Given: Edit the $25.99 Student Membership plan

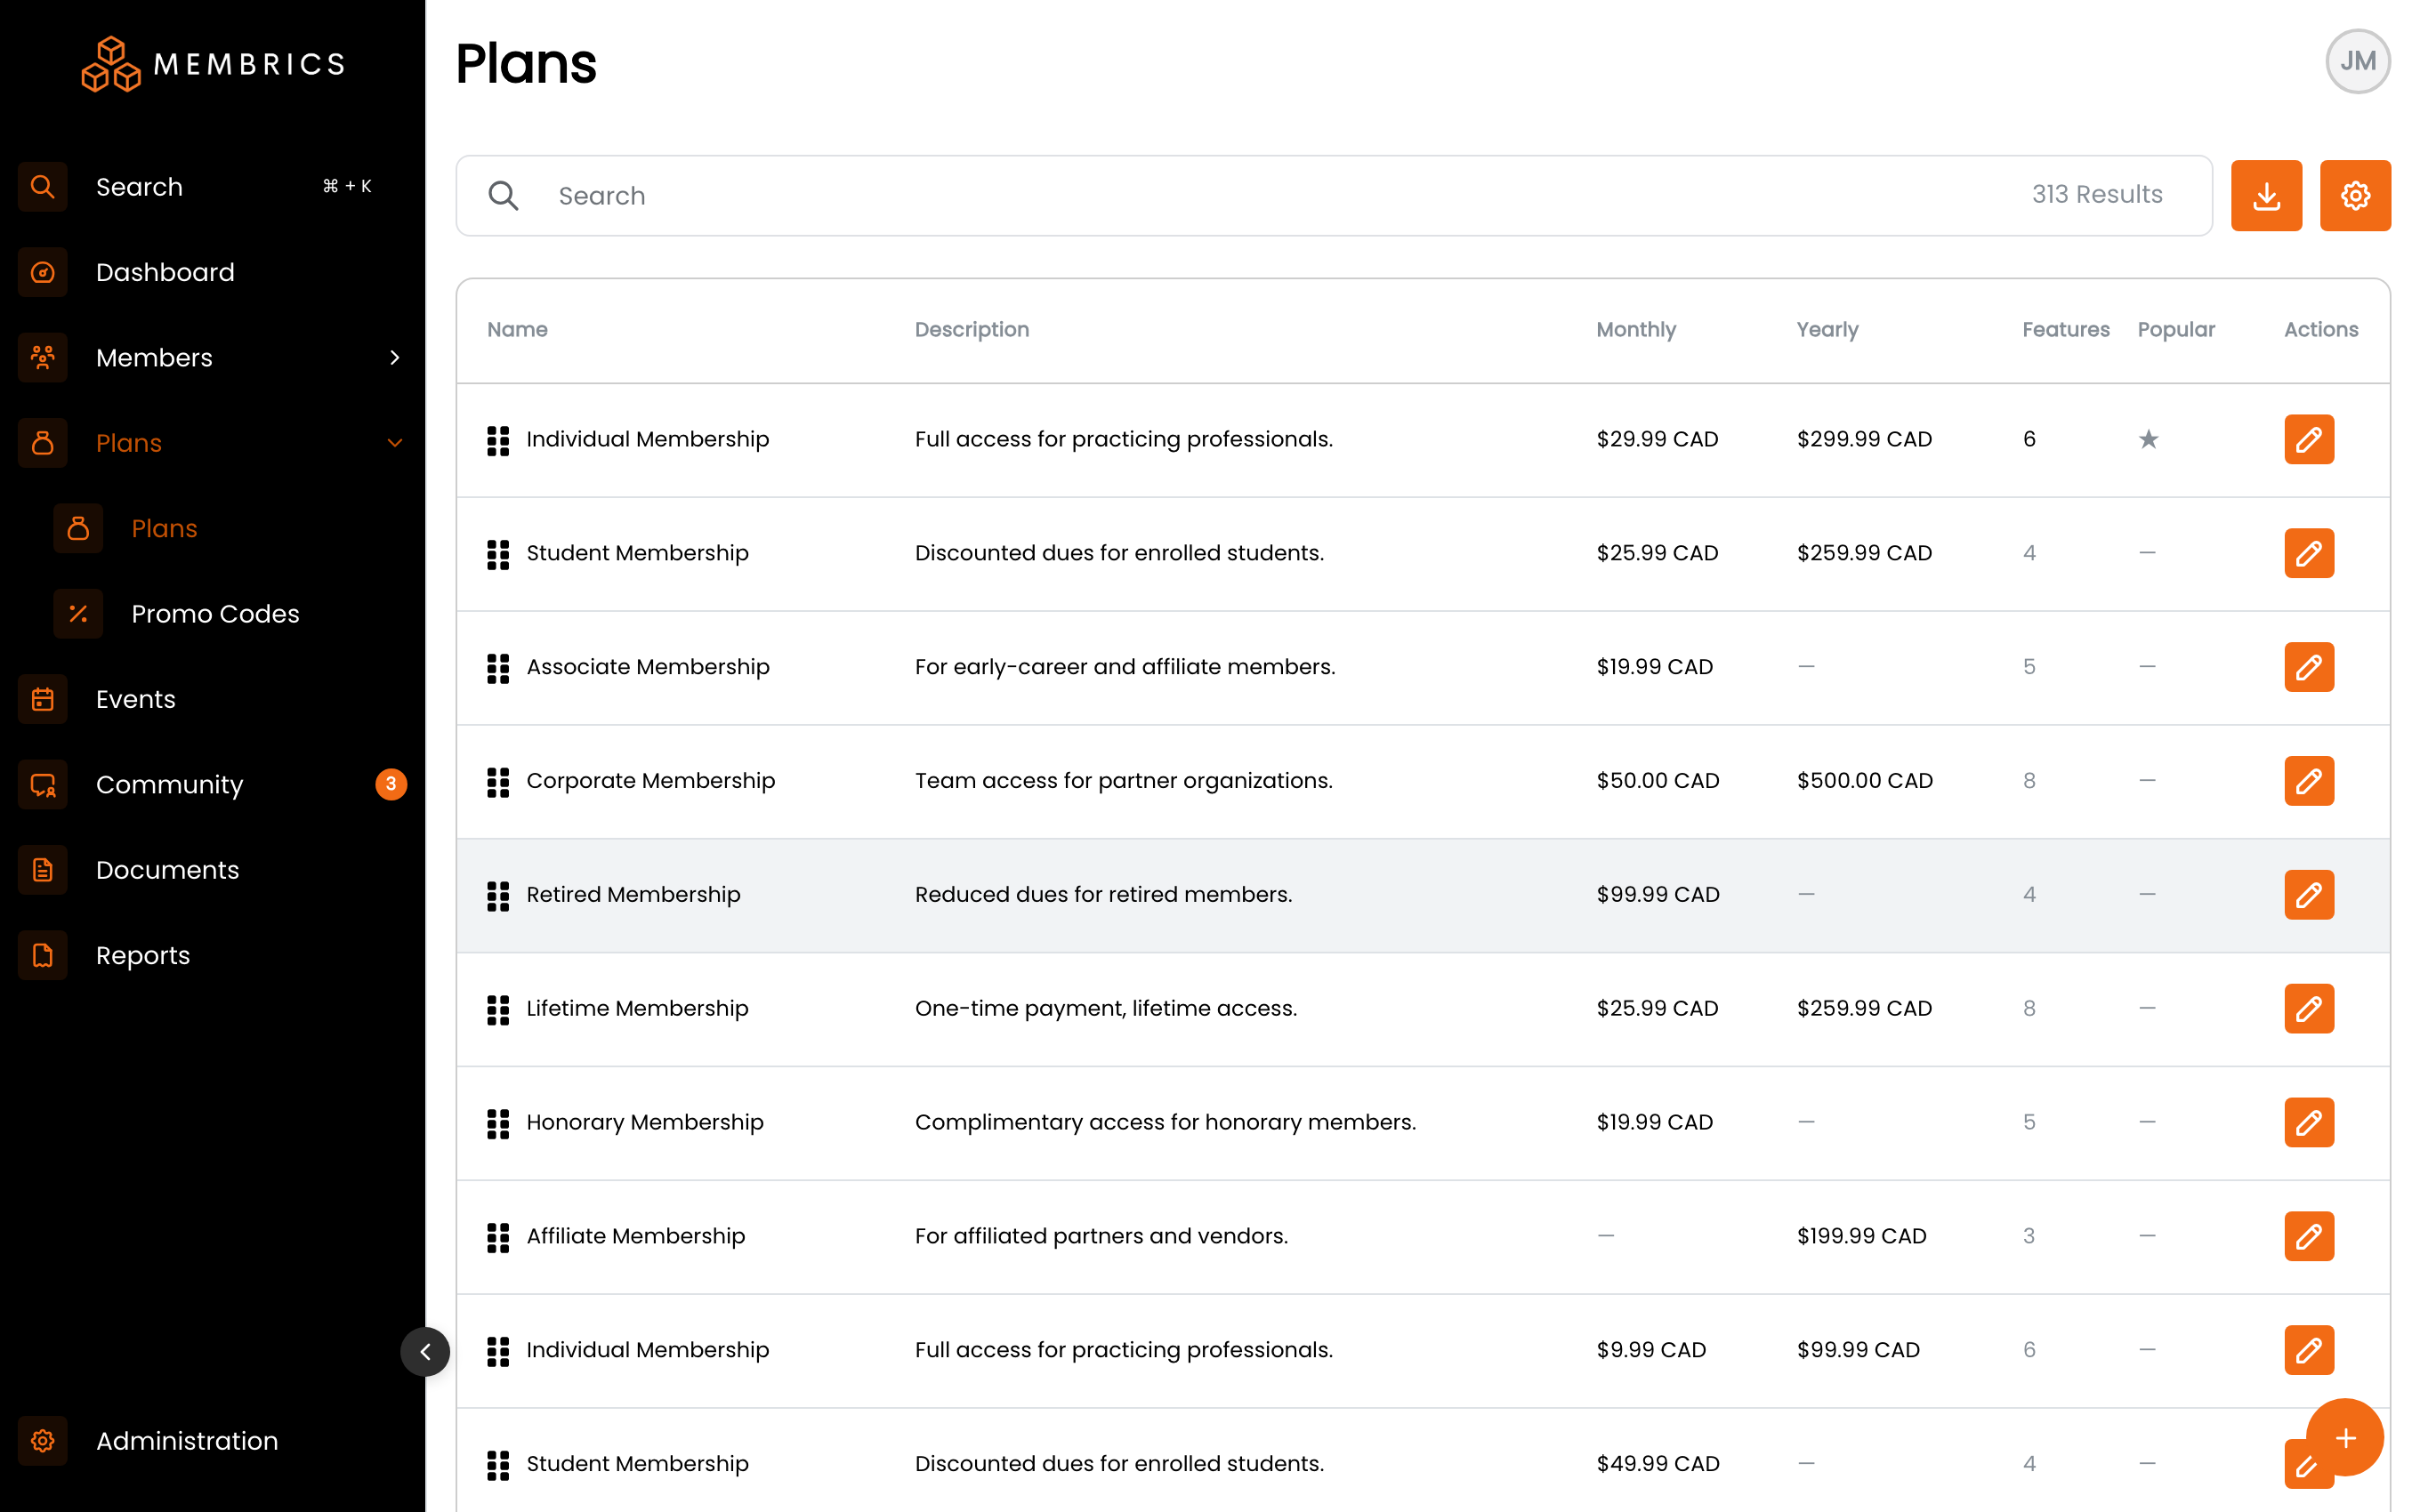Looking at the screenshot, I should (x=2309, y=553).
